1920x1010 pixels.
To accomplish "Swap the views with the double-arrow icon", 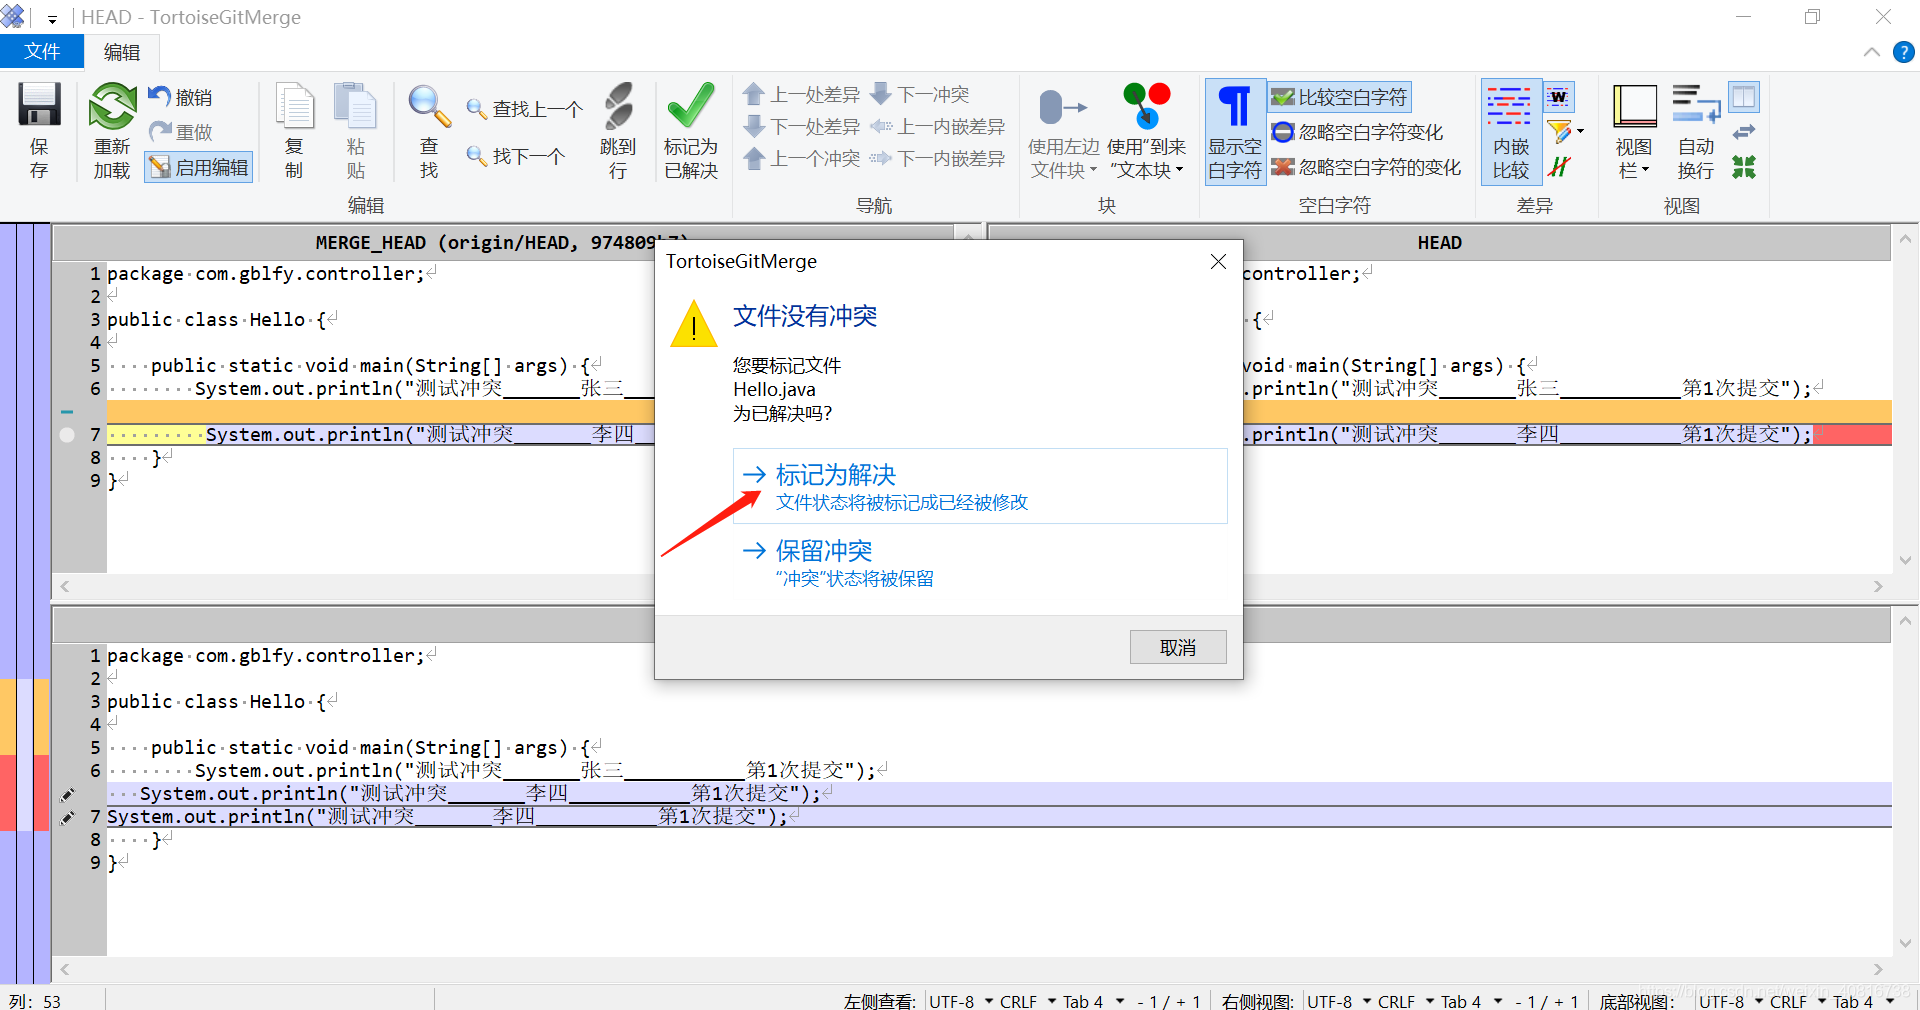I will [x=1744, y=132].
